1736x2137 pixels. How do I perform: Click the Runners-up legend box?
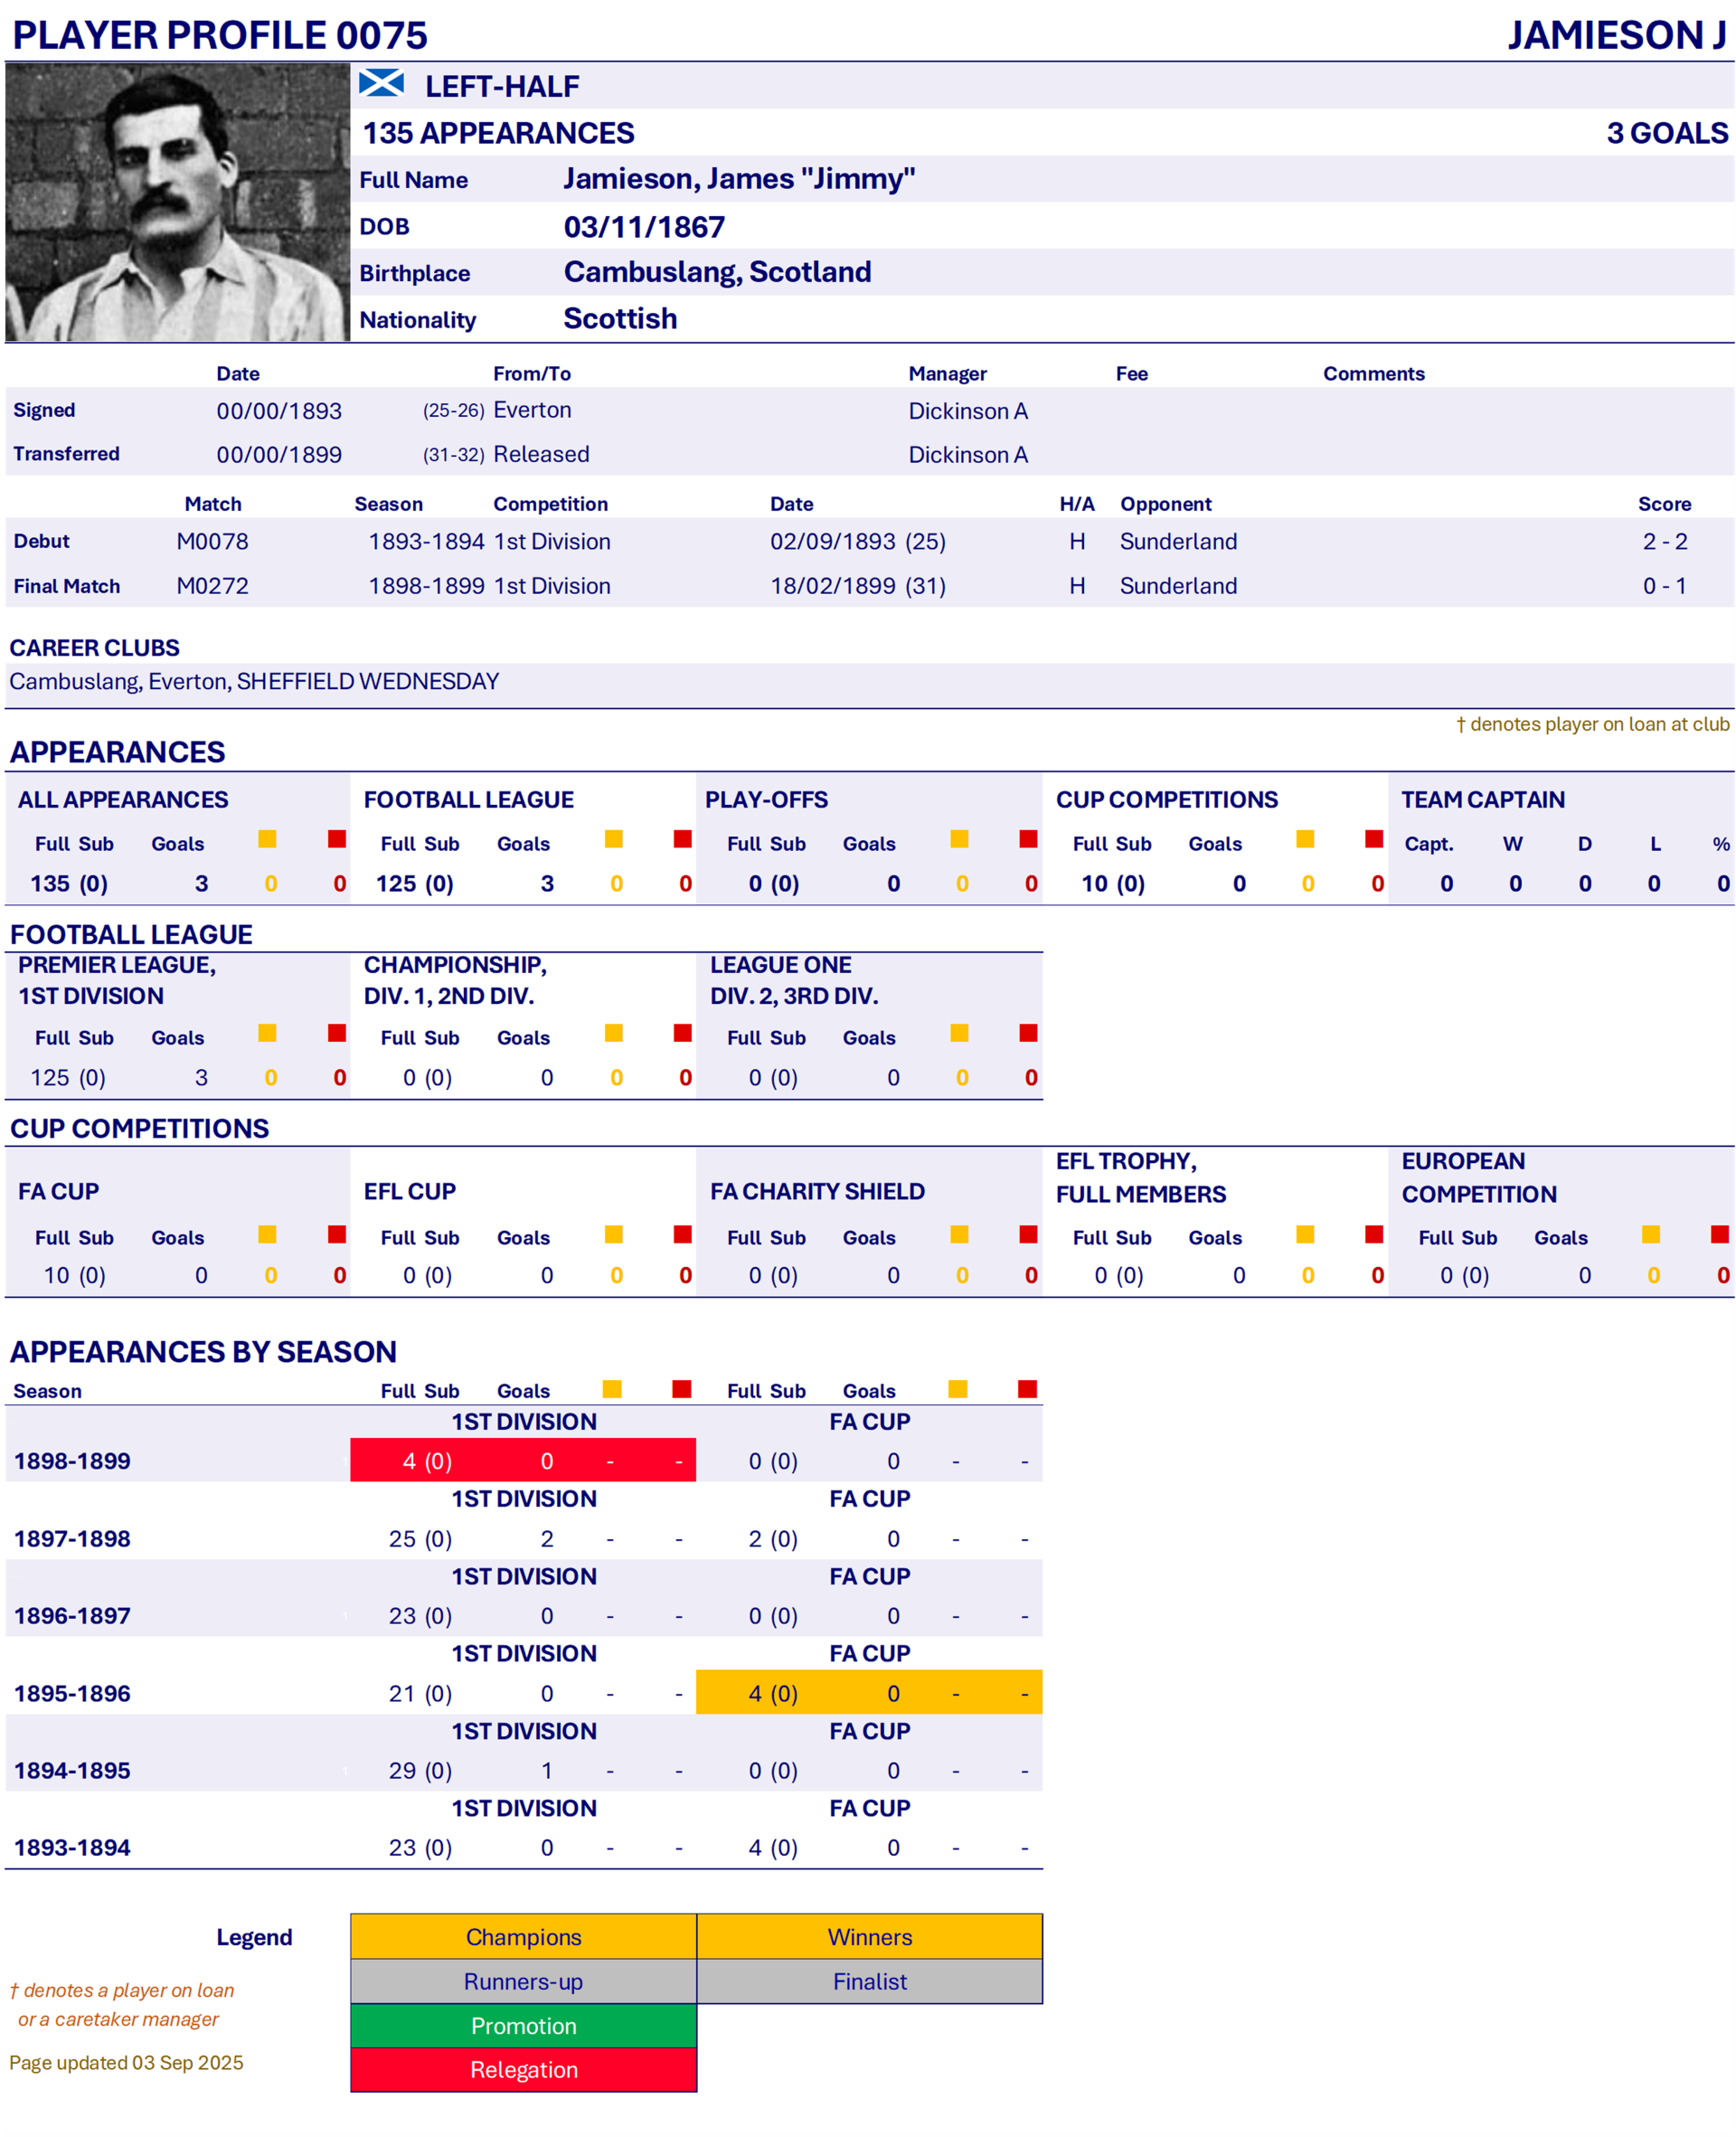tap(523, 1981)
